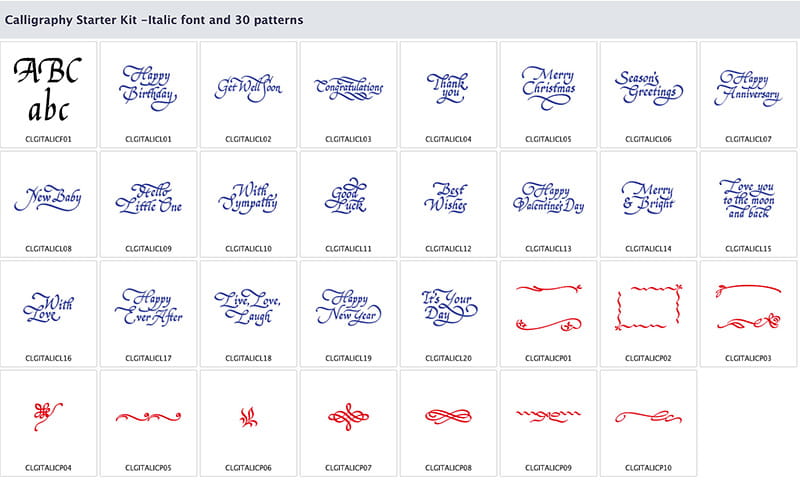Select the Good Luck calligraphy tile
Image resolution: width=800 pixels, height=480 pixels.
point(348,198)
